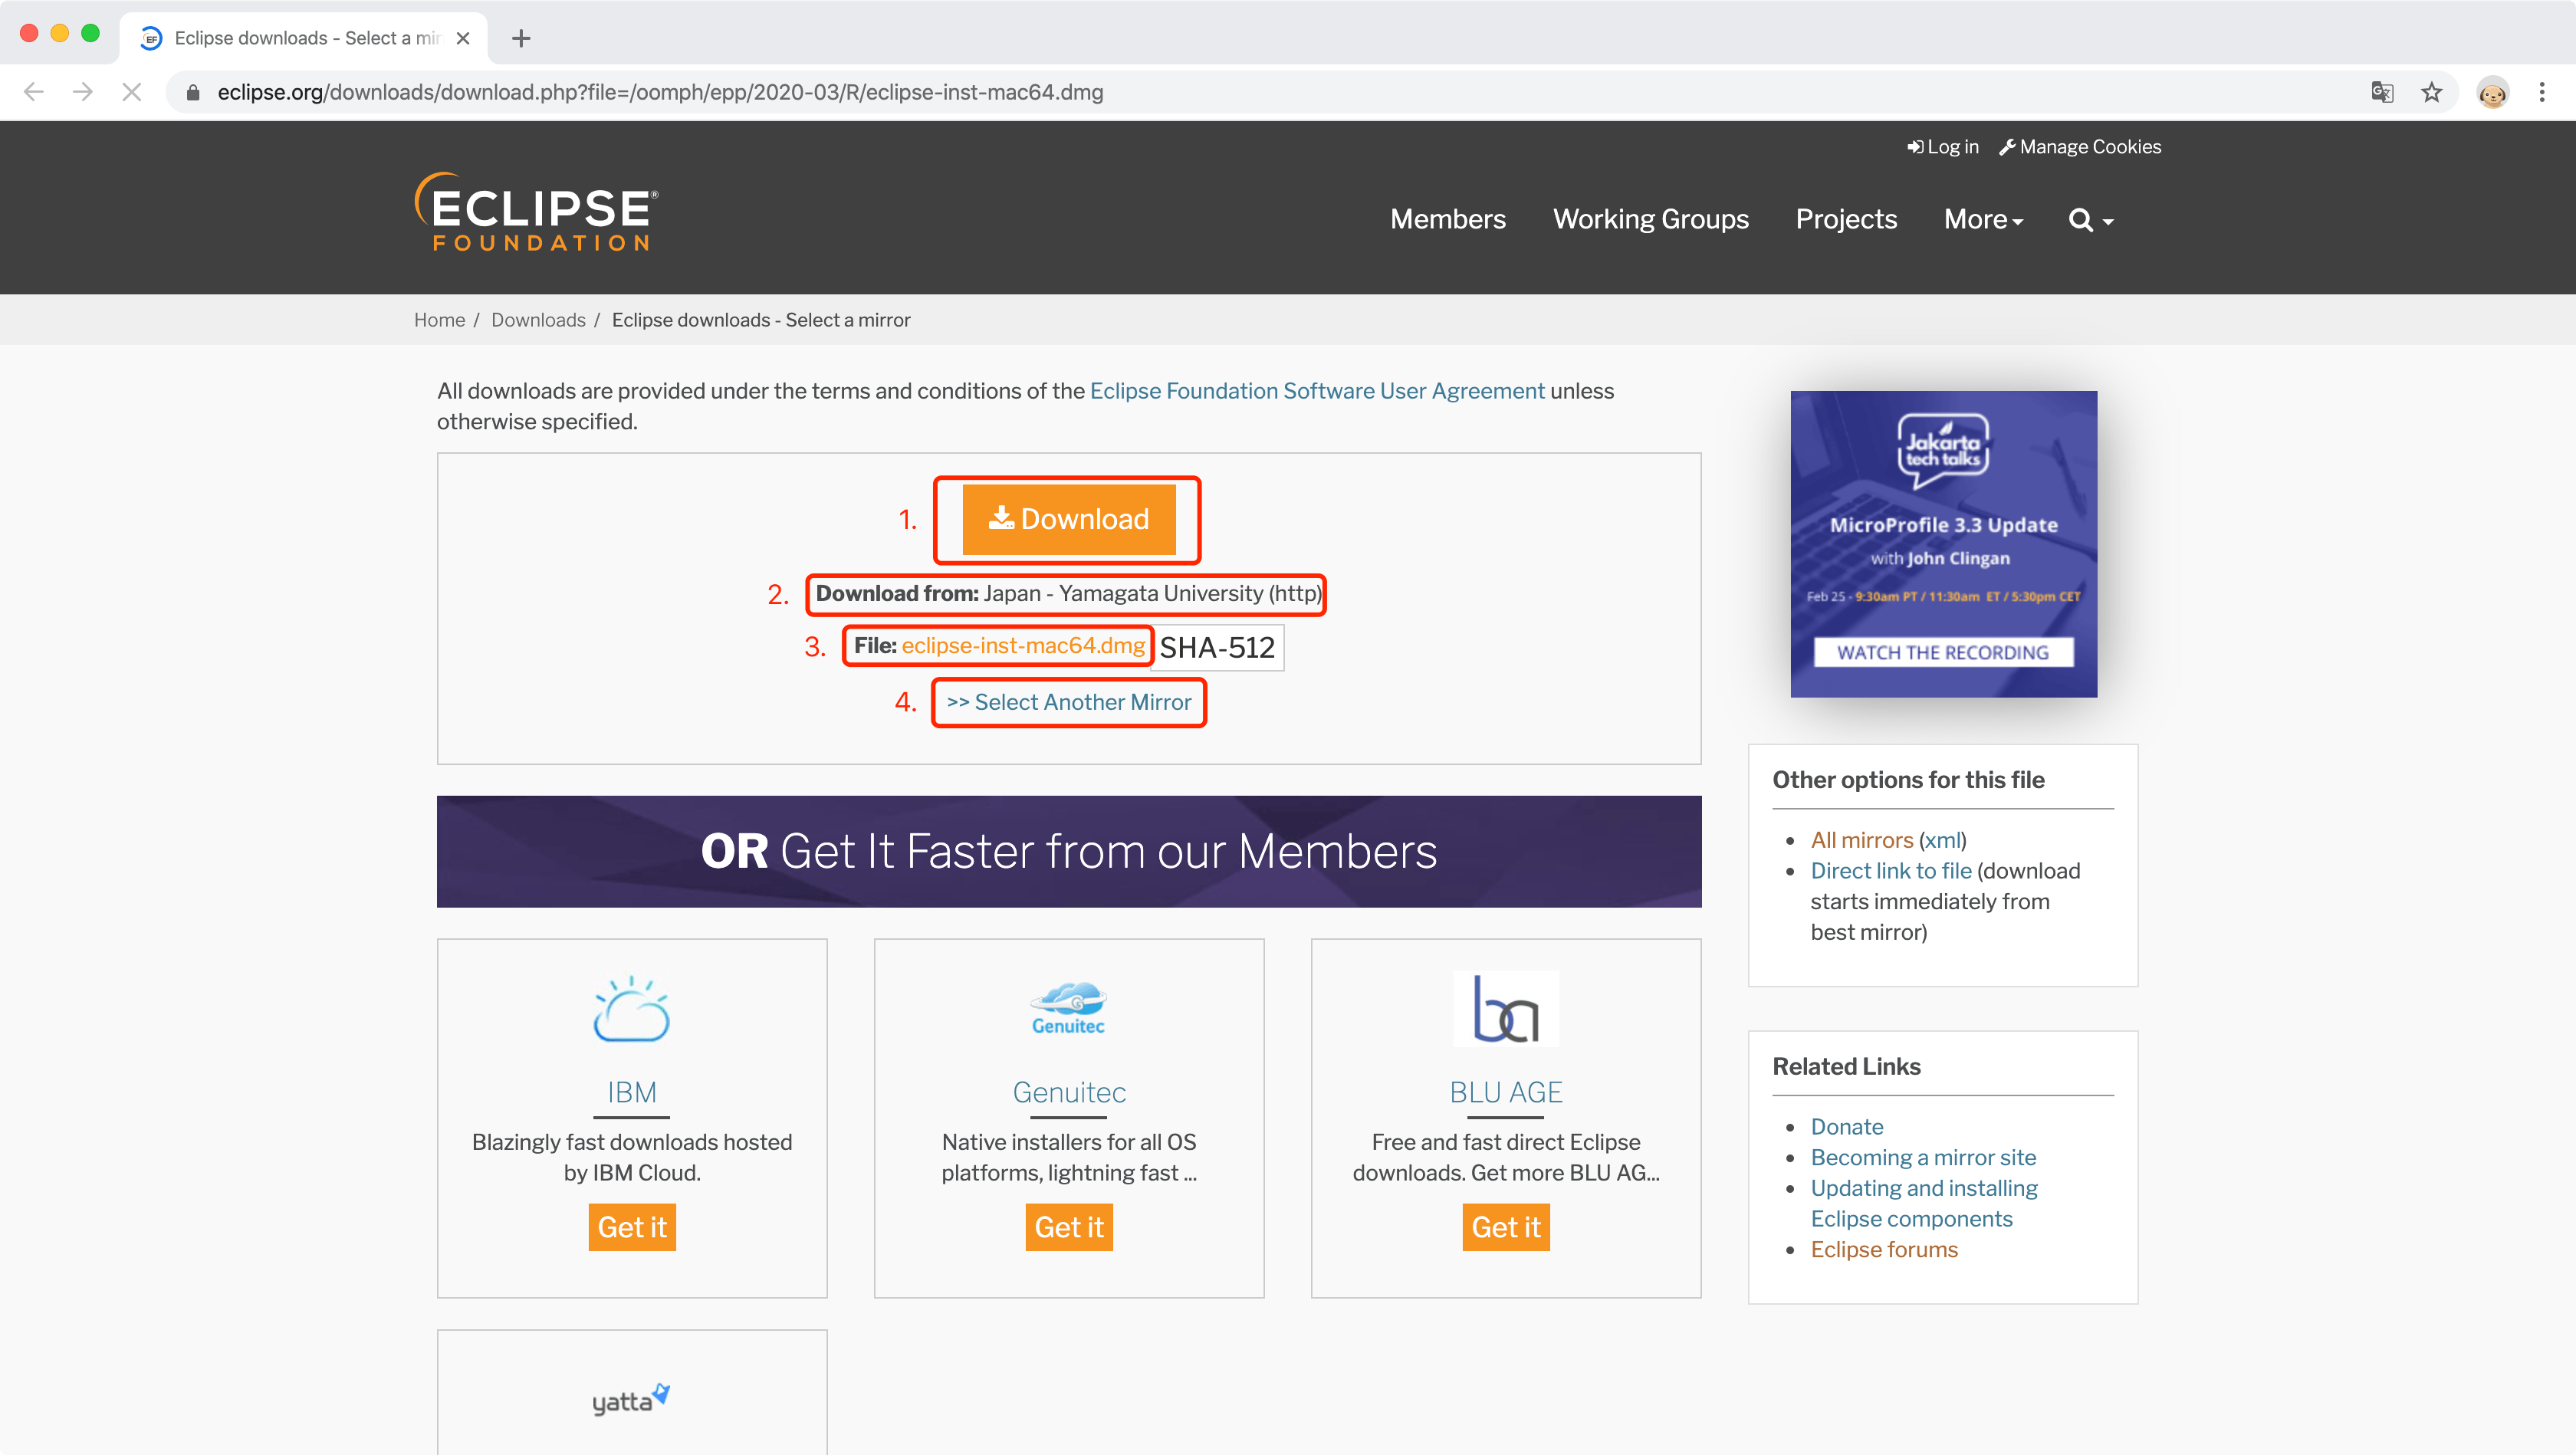
Task: Click the OR Get It Faster banner
Action: [1069, 852]
